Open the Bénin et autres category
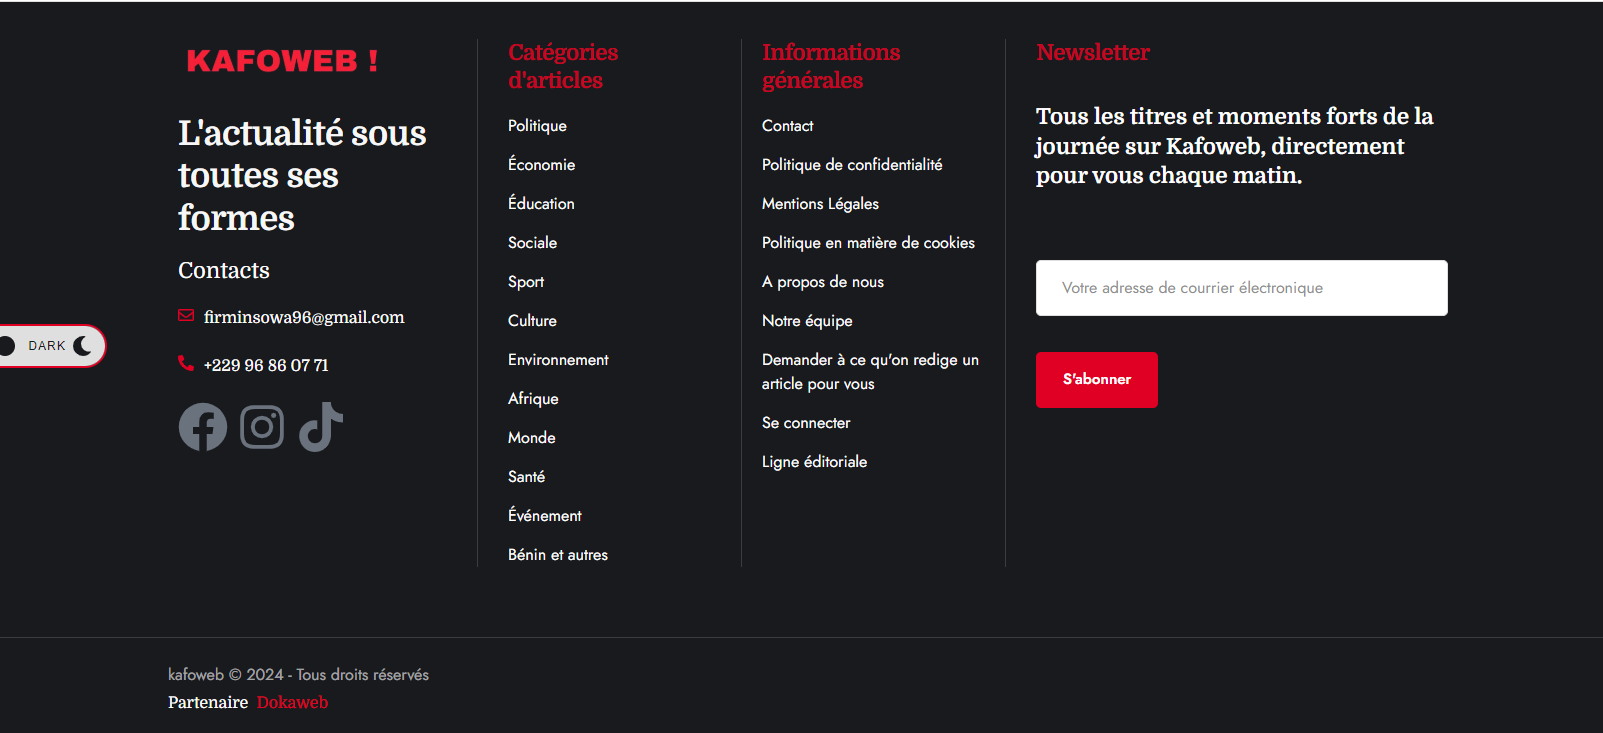Screen dimensions: 1603x733 (557, 555)
